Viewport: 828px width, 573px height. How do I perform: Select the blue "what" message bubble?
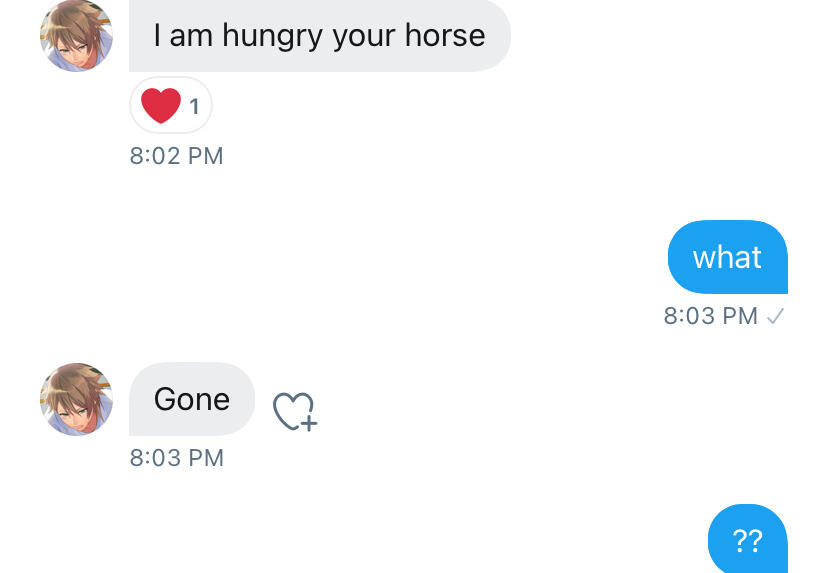pos(727,257)
